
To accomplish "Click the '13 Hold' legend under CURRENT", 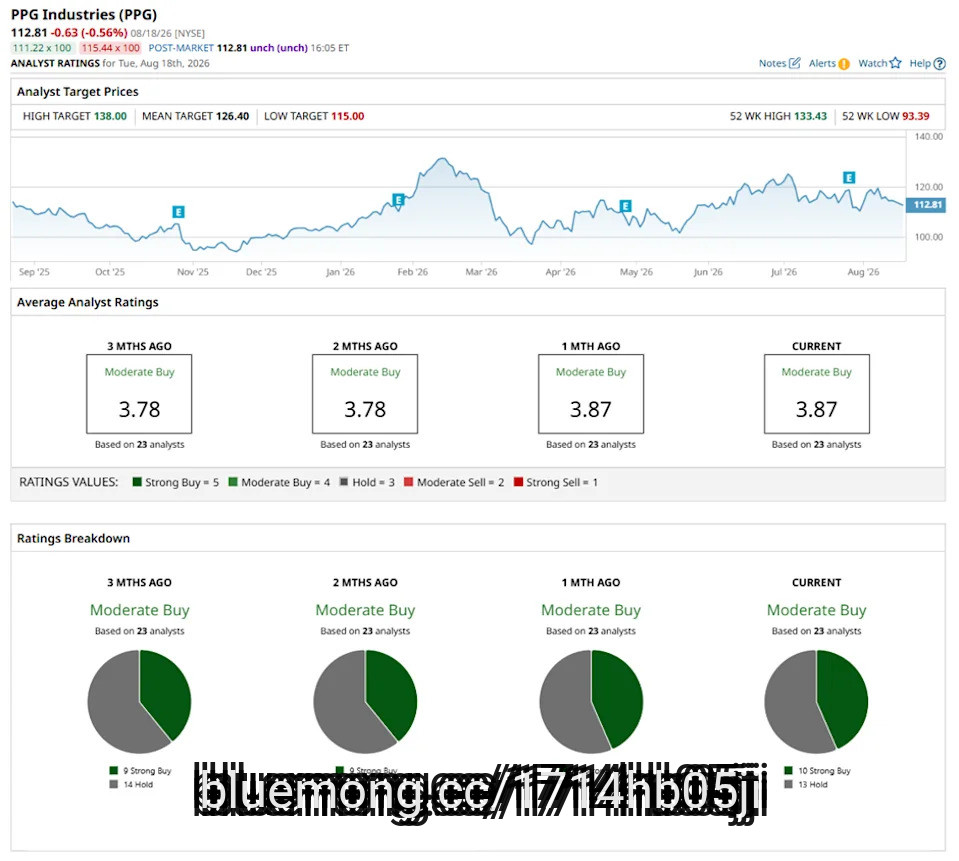I will click(x=806, y=784).
